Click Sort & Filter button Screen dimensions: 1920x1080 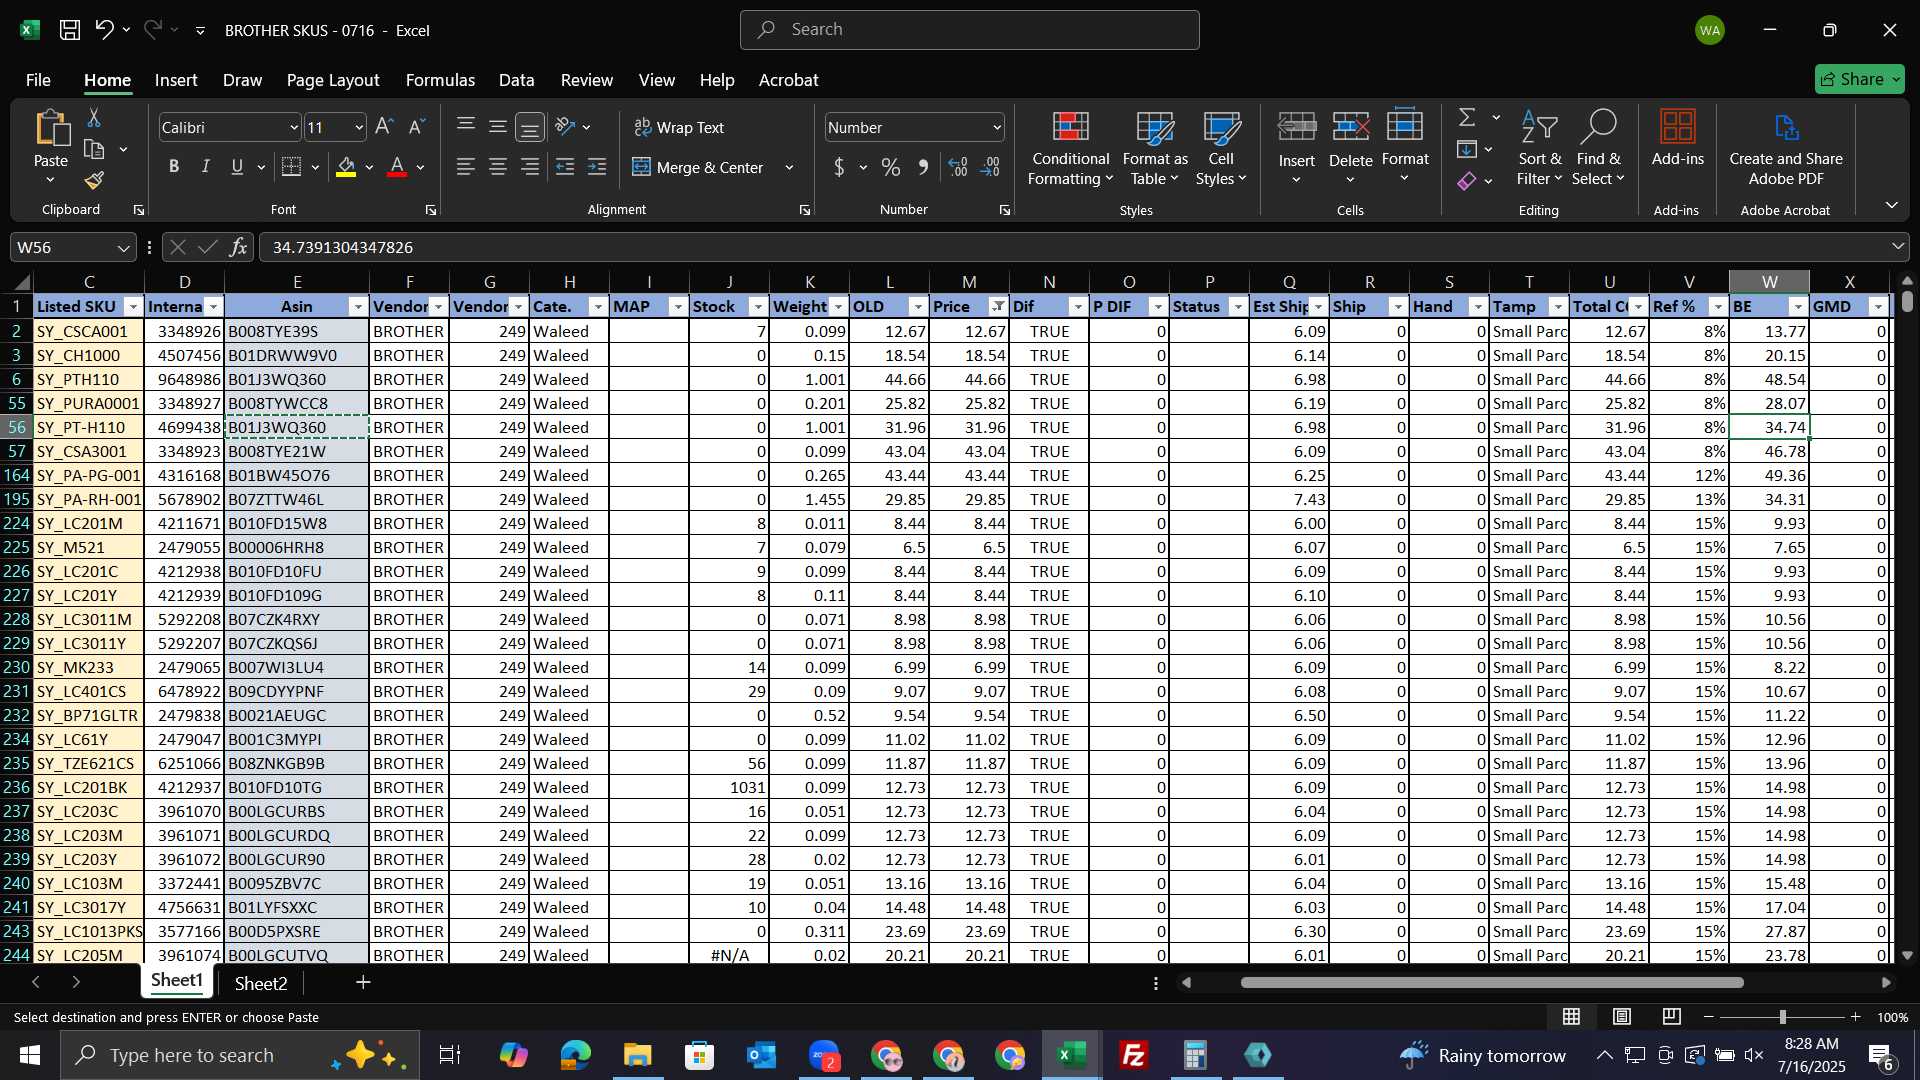coord(1539,148)
